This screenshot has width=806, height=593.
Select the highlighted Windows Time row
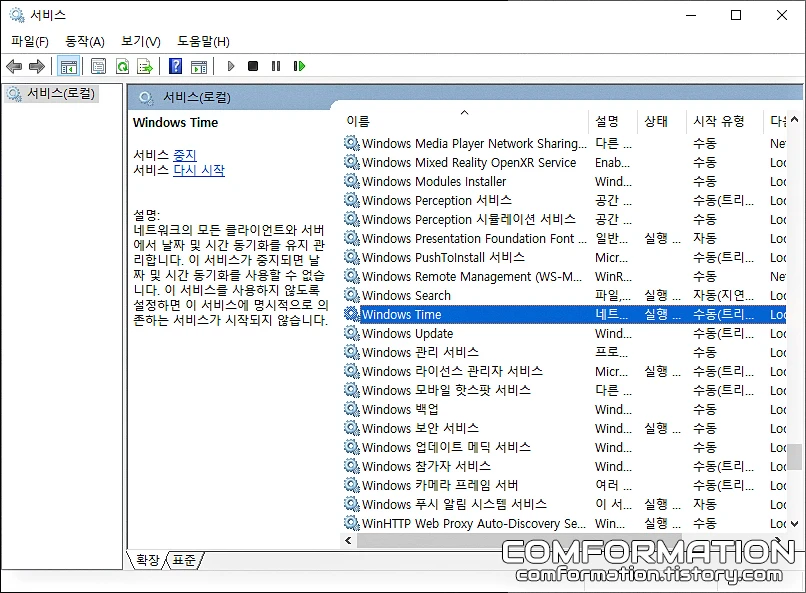click(564, 314)
